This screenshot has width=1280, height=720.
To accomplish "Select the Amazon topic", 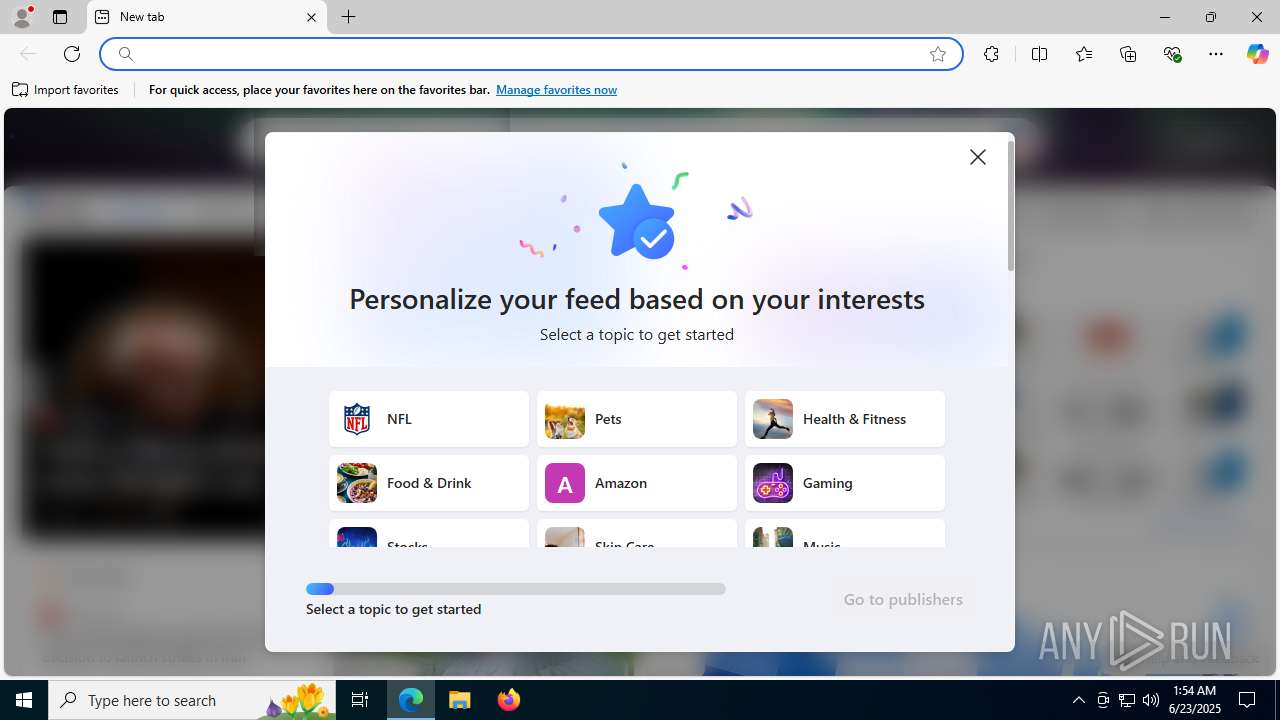I will [x=637, y=483].
